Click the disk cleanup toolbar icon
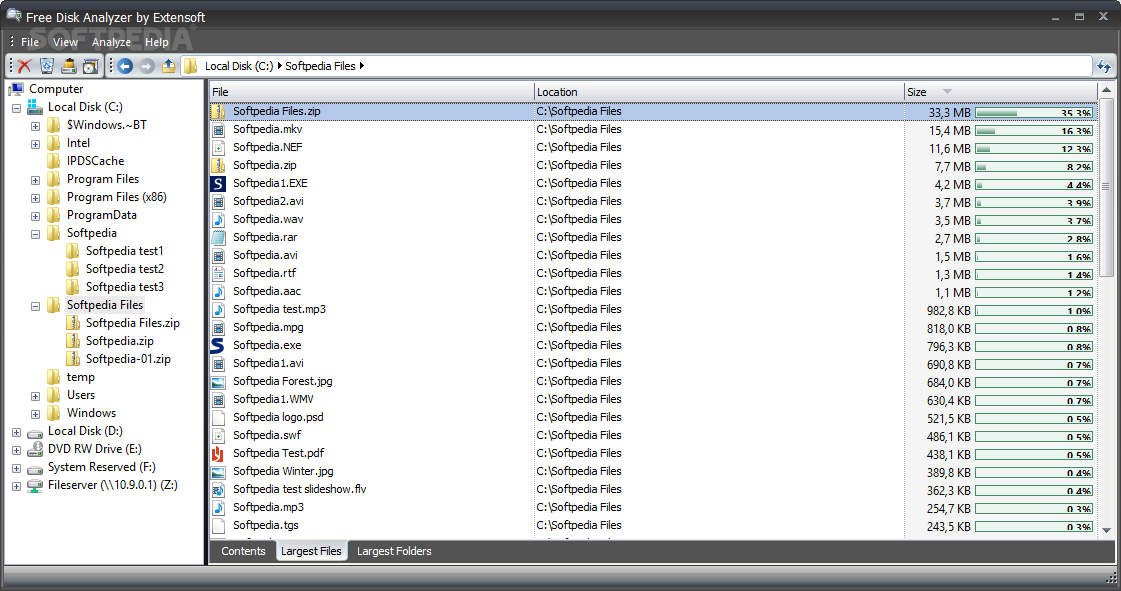This screenshot has width=1121, height=591. coord(69,66)
